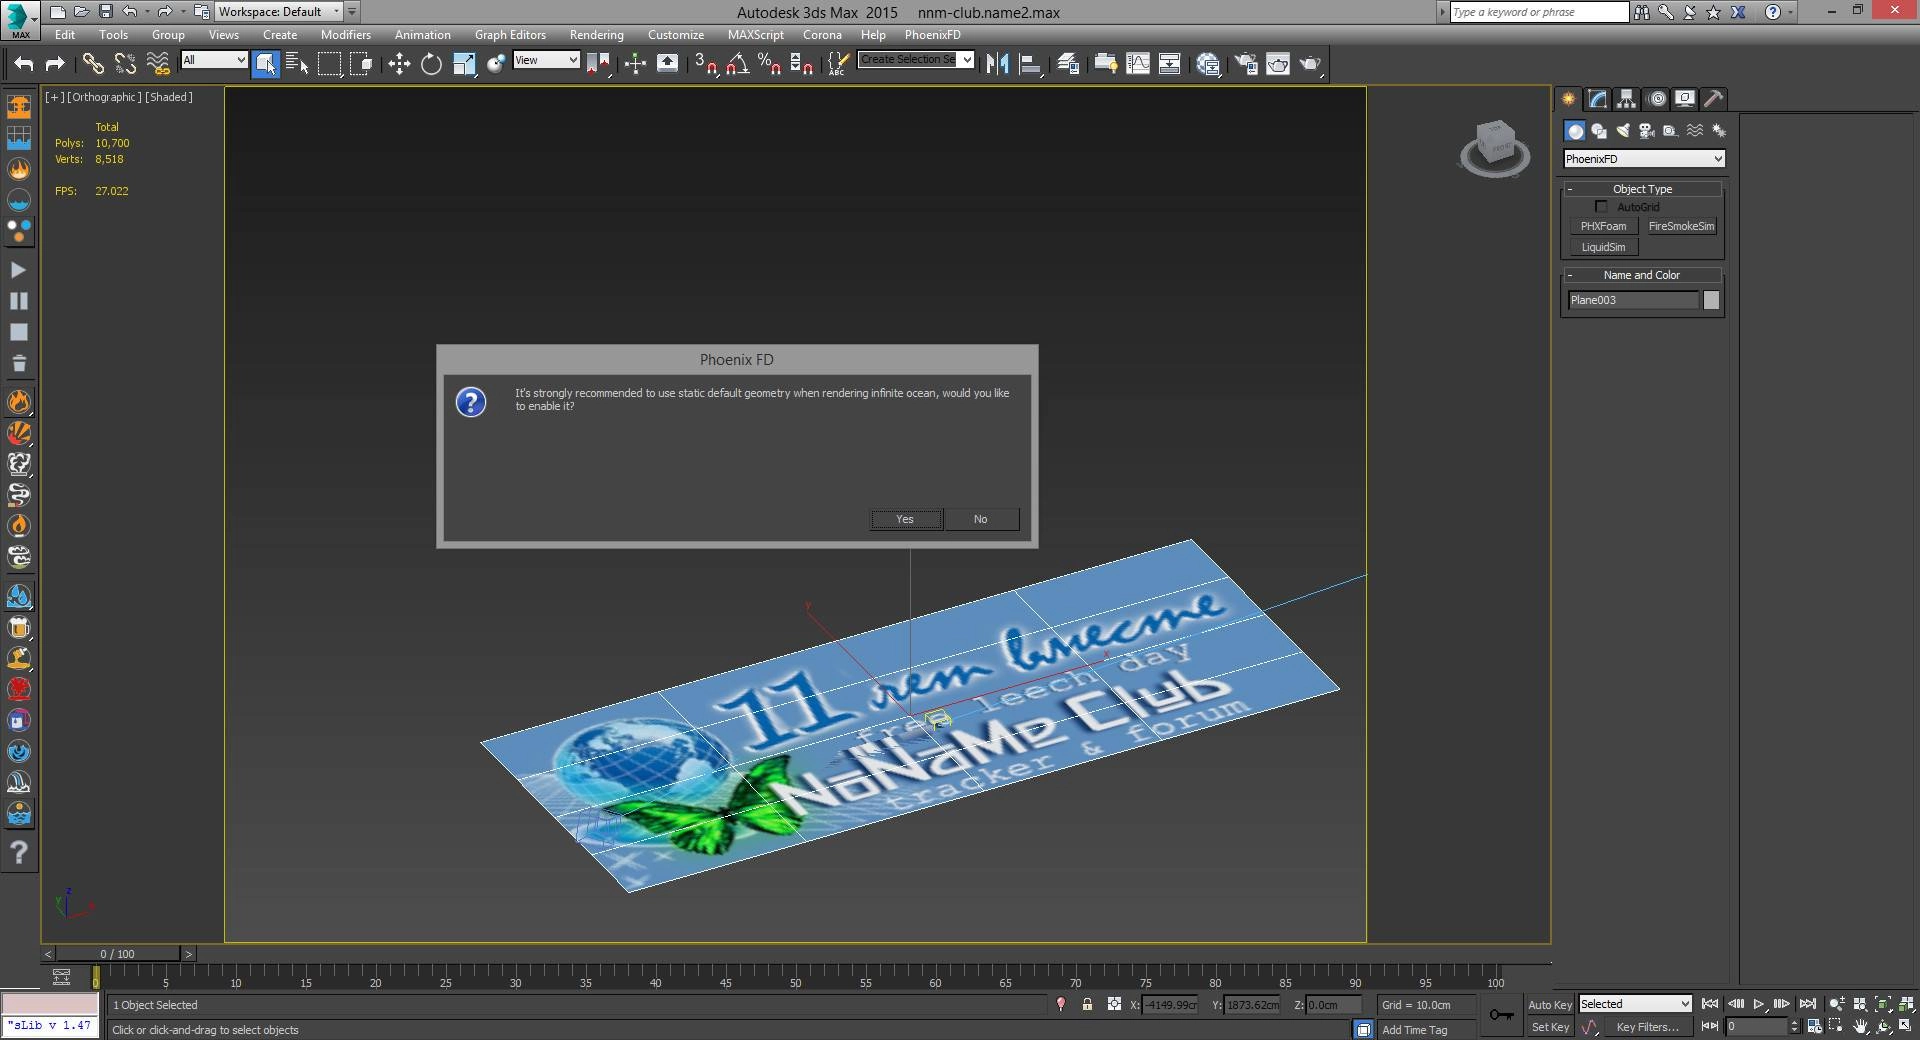Click the Align tool icon
This screenshot has width=1920, height=1040.
tap(1030, 64)
